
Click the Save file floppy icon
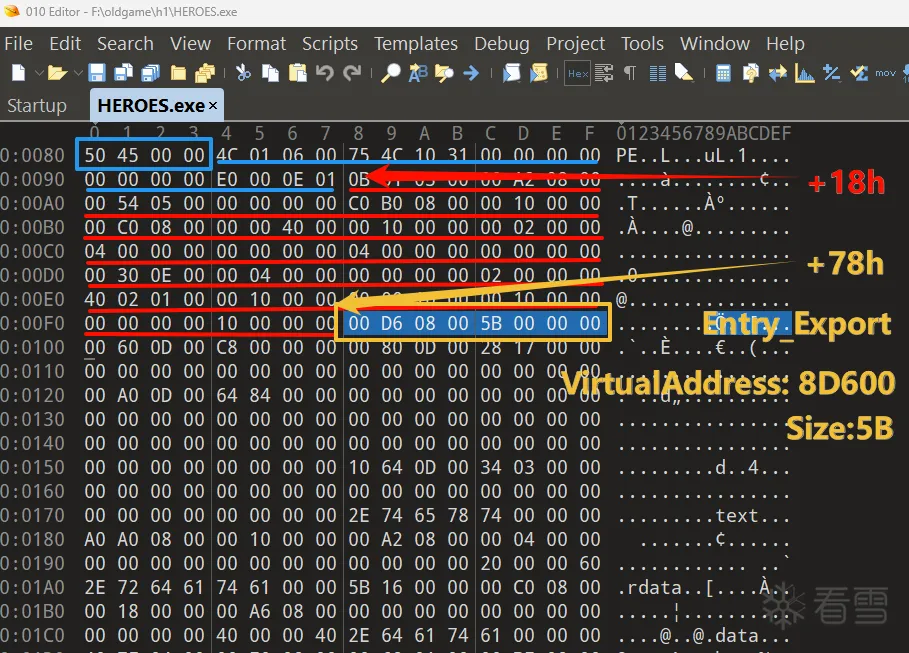click(96, 73)
